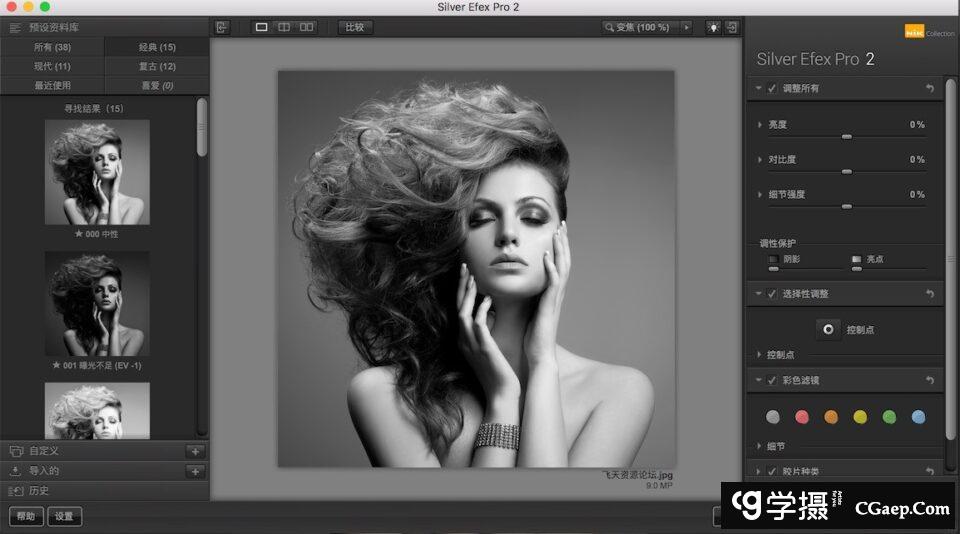Open the 现代 (11) presets tab
Screen dimensions: 960x534
(52, 66)
